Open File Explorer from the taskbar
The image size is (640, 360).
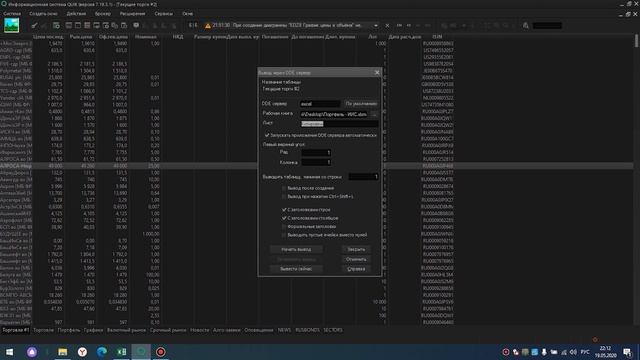click(62, 352)
